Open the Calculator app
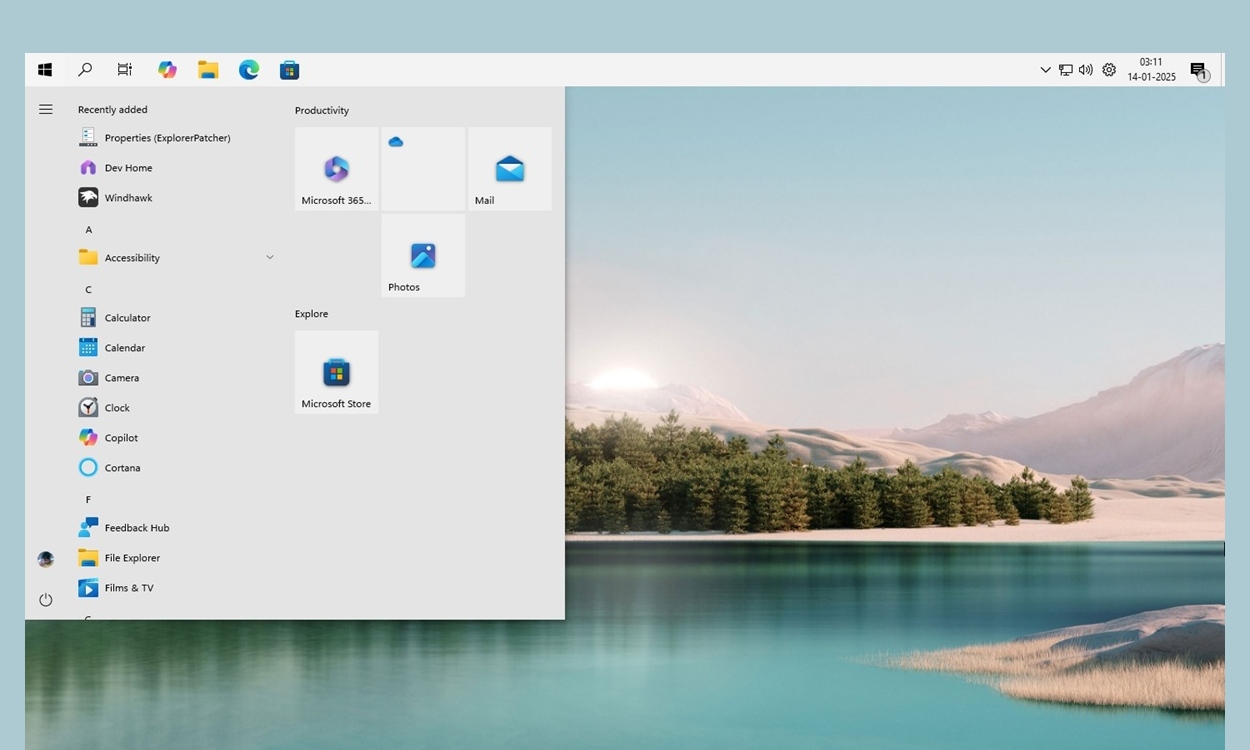 coord(125,317)
